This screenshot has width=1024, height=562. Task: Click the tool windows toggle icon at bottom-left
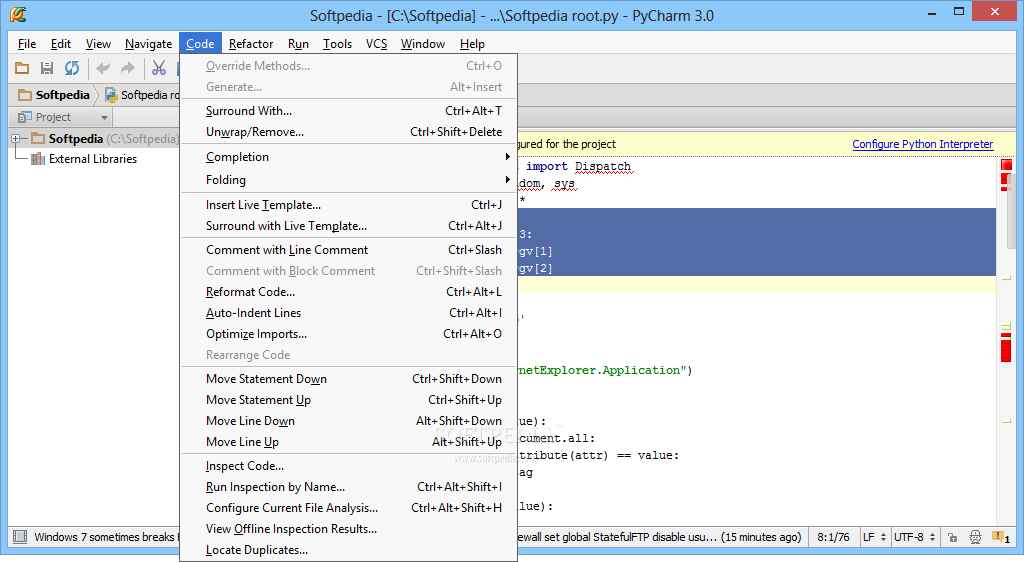(20, 537)
